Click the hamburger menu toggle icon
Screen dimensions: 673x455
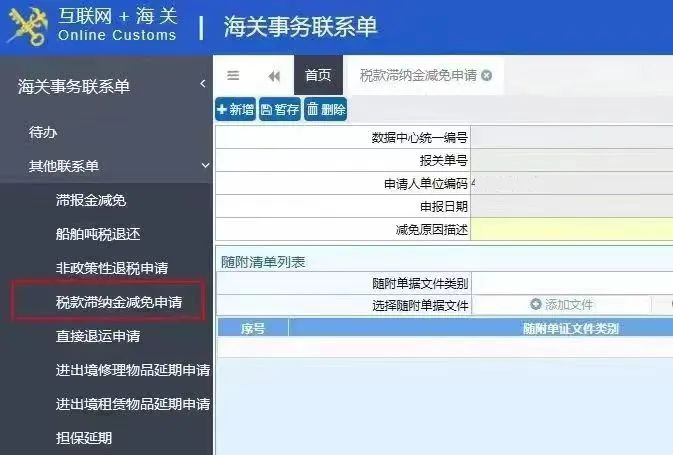pos(233,76)
